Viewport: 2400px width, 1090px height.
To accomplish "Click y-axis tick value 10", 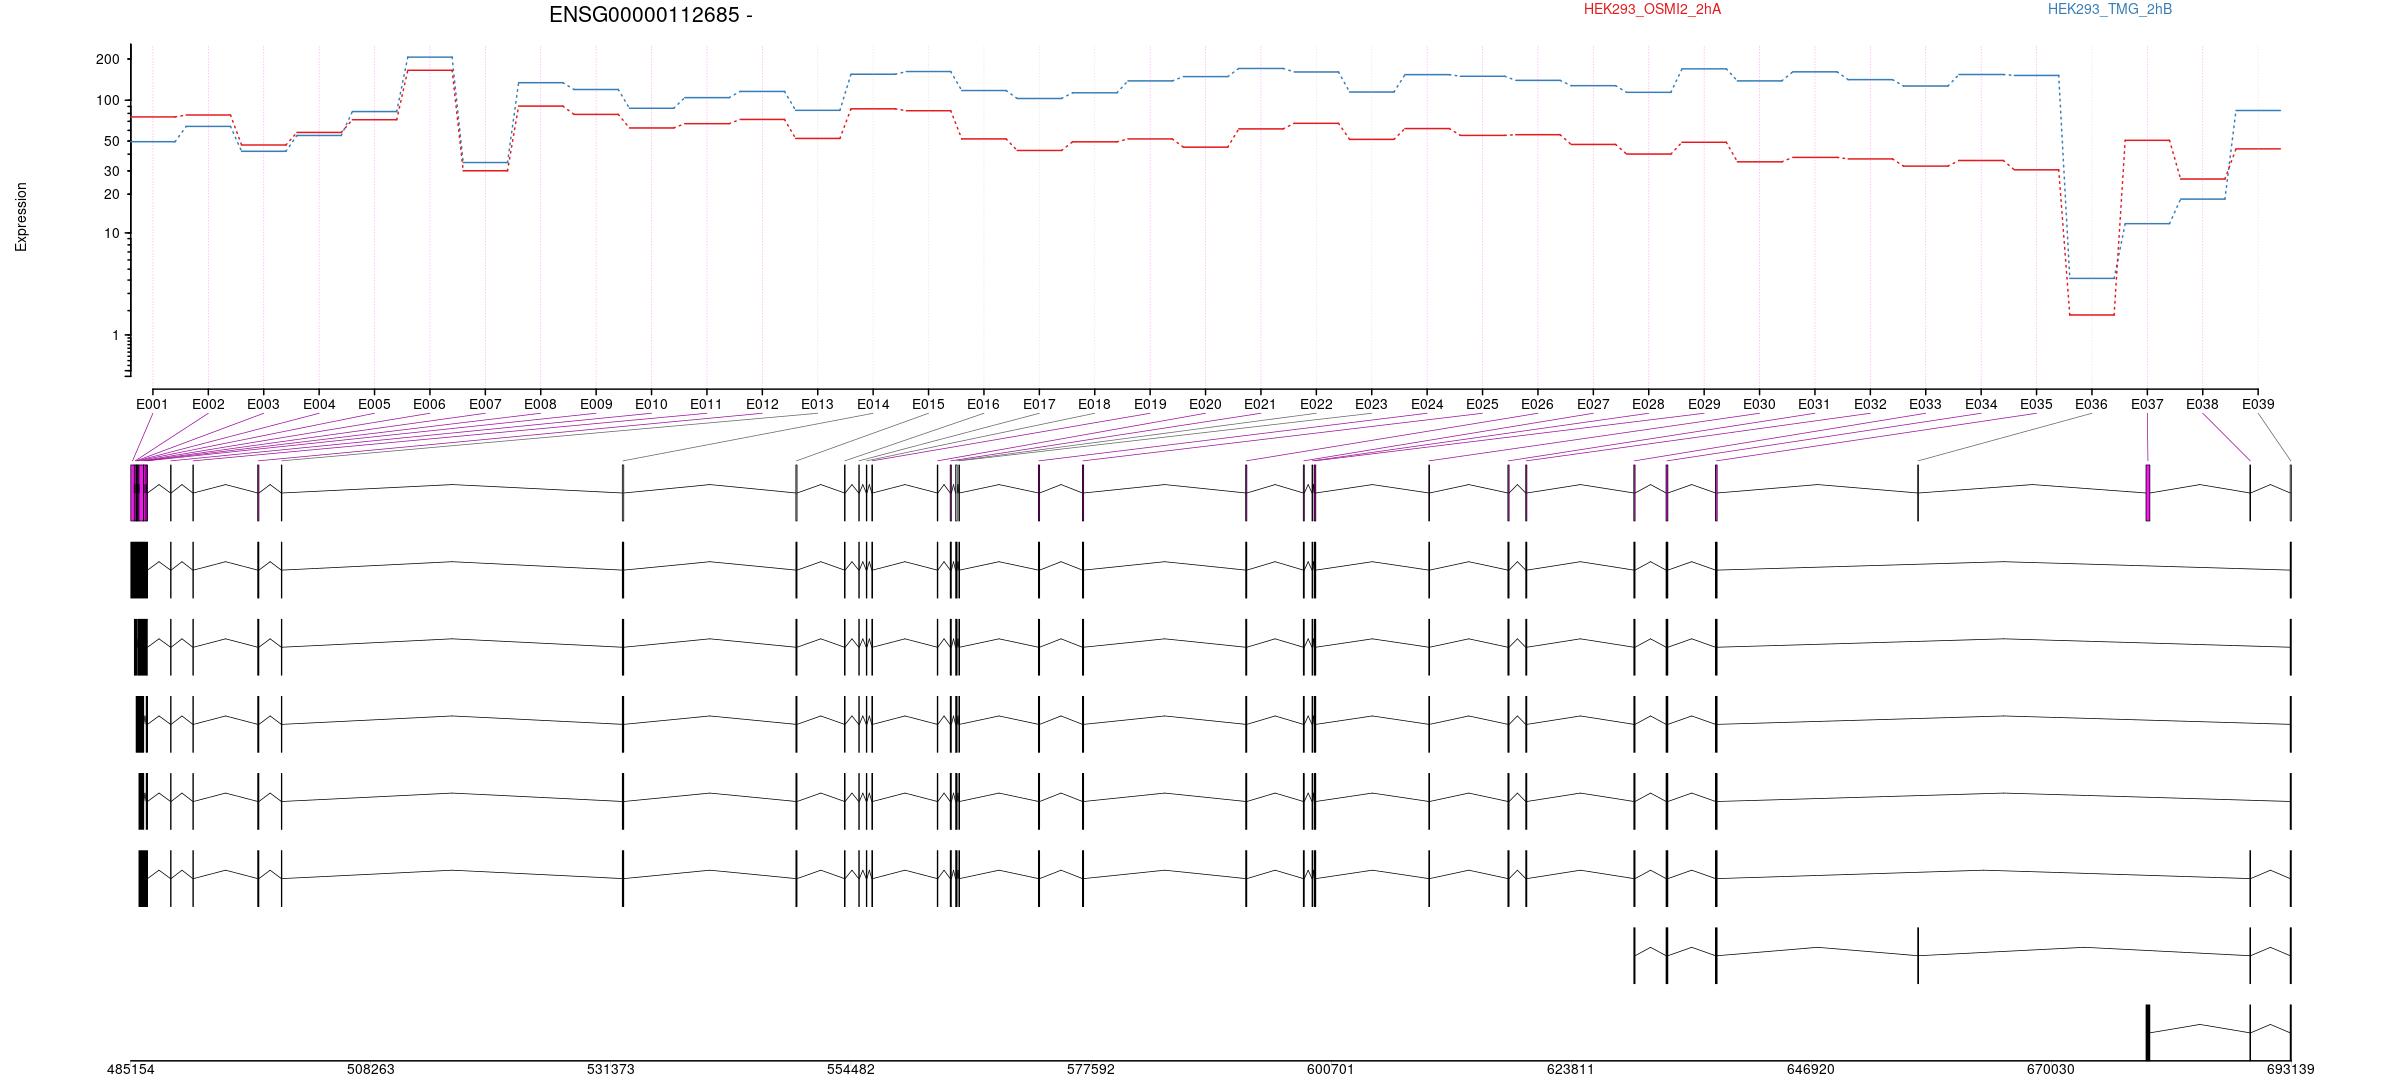I will click(111, 233).
